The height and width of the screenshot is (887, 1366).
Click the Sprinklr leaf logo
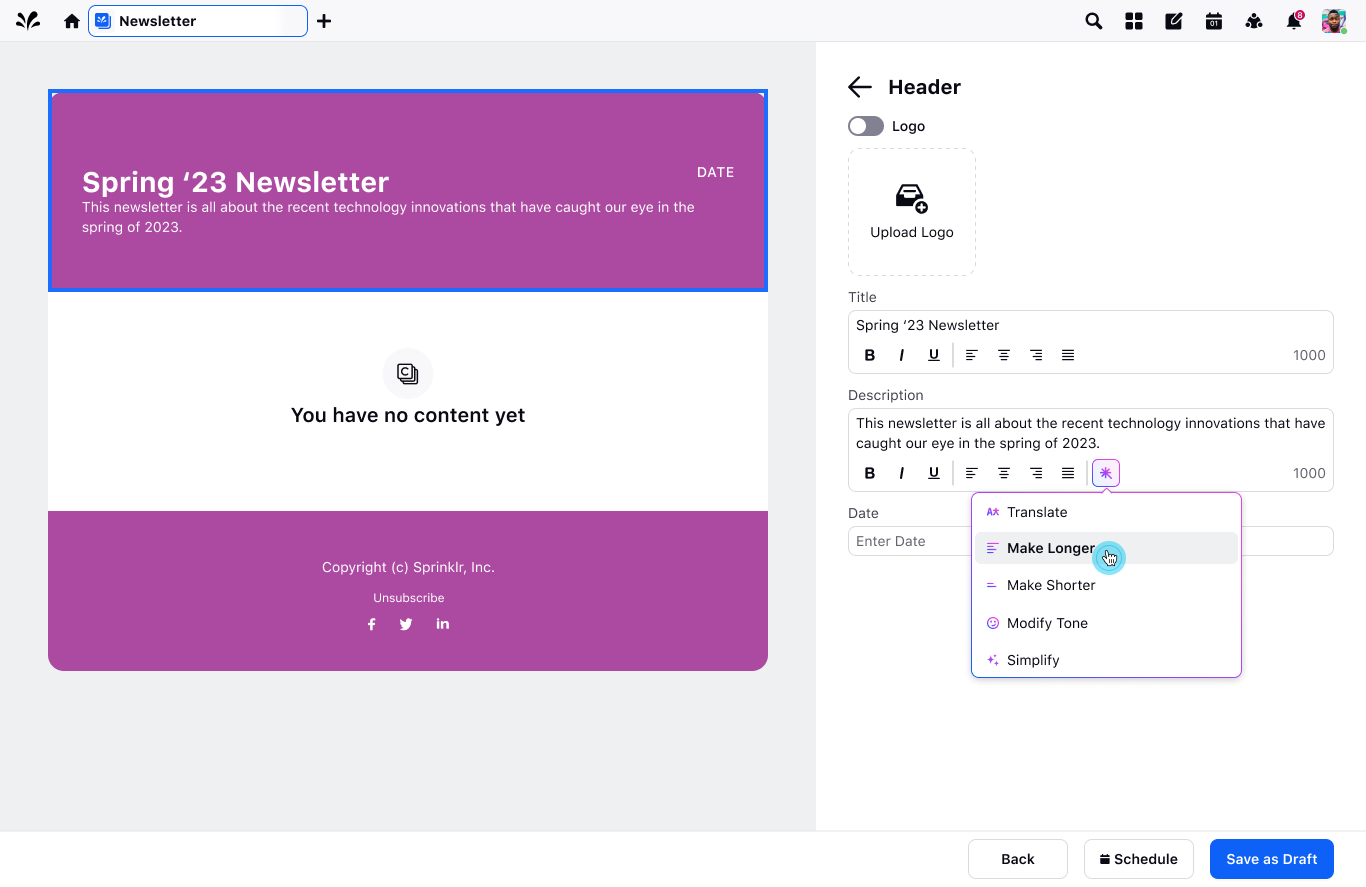coord(27,20)
